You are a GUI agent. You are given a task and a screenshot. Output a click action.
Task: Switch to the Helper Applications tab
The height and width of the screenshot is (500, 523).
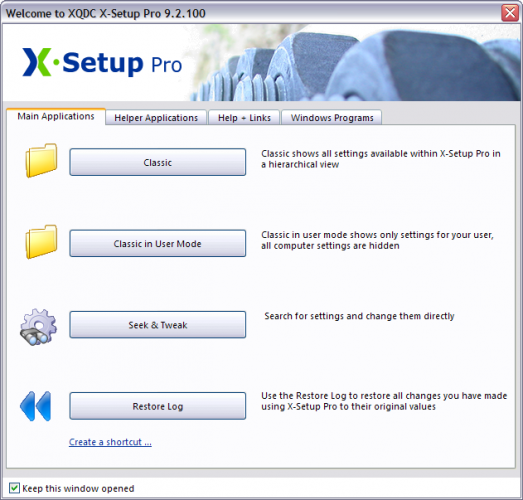coord(156,118)
